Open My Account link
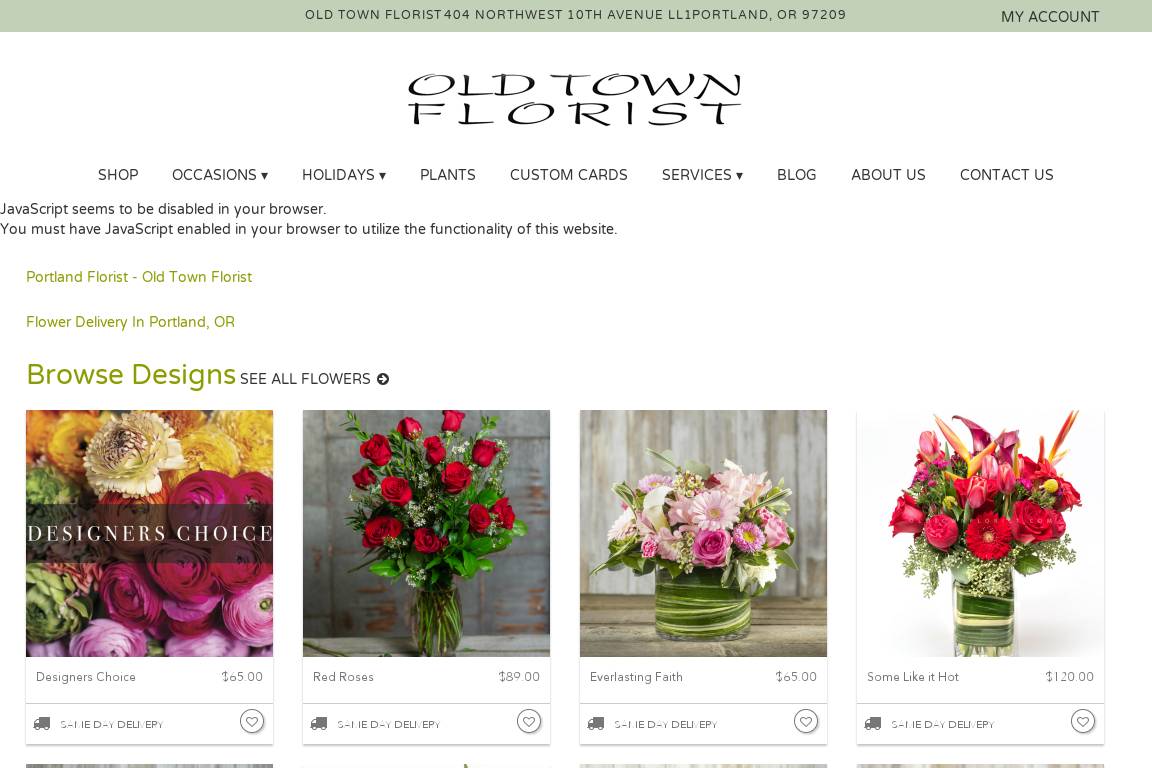This screenshot has width=1152, height=768. pos(1050,16)
